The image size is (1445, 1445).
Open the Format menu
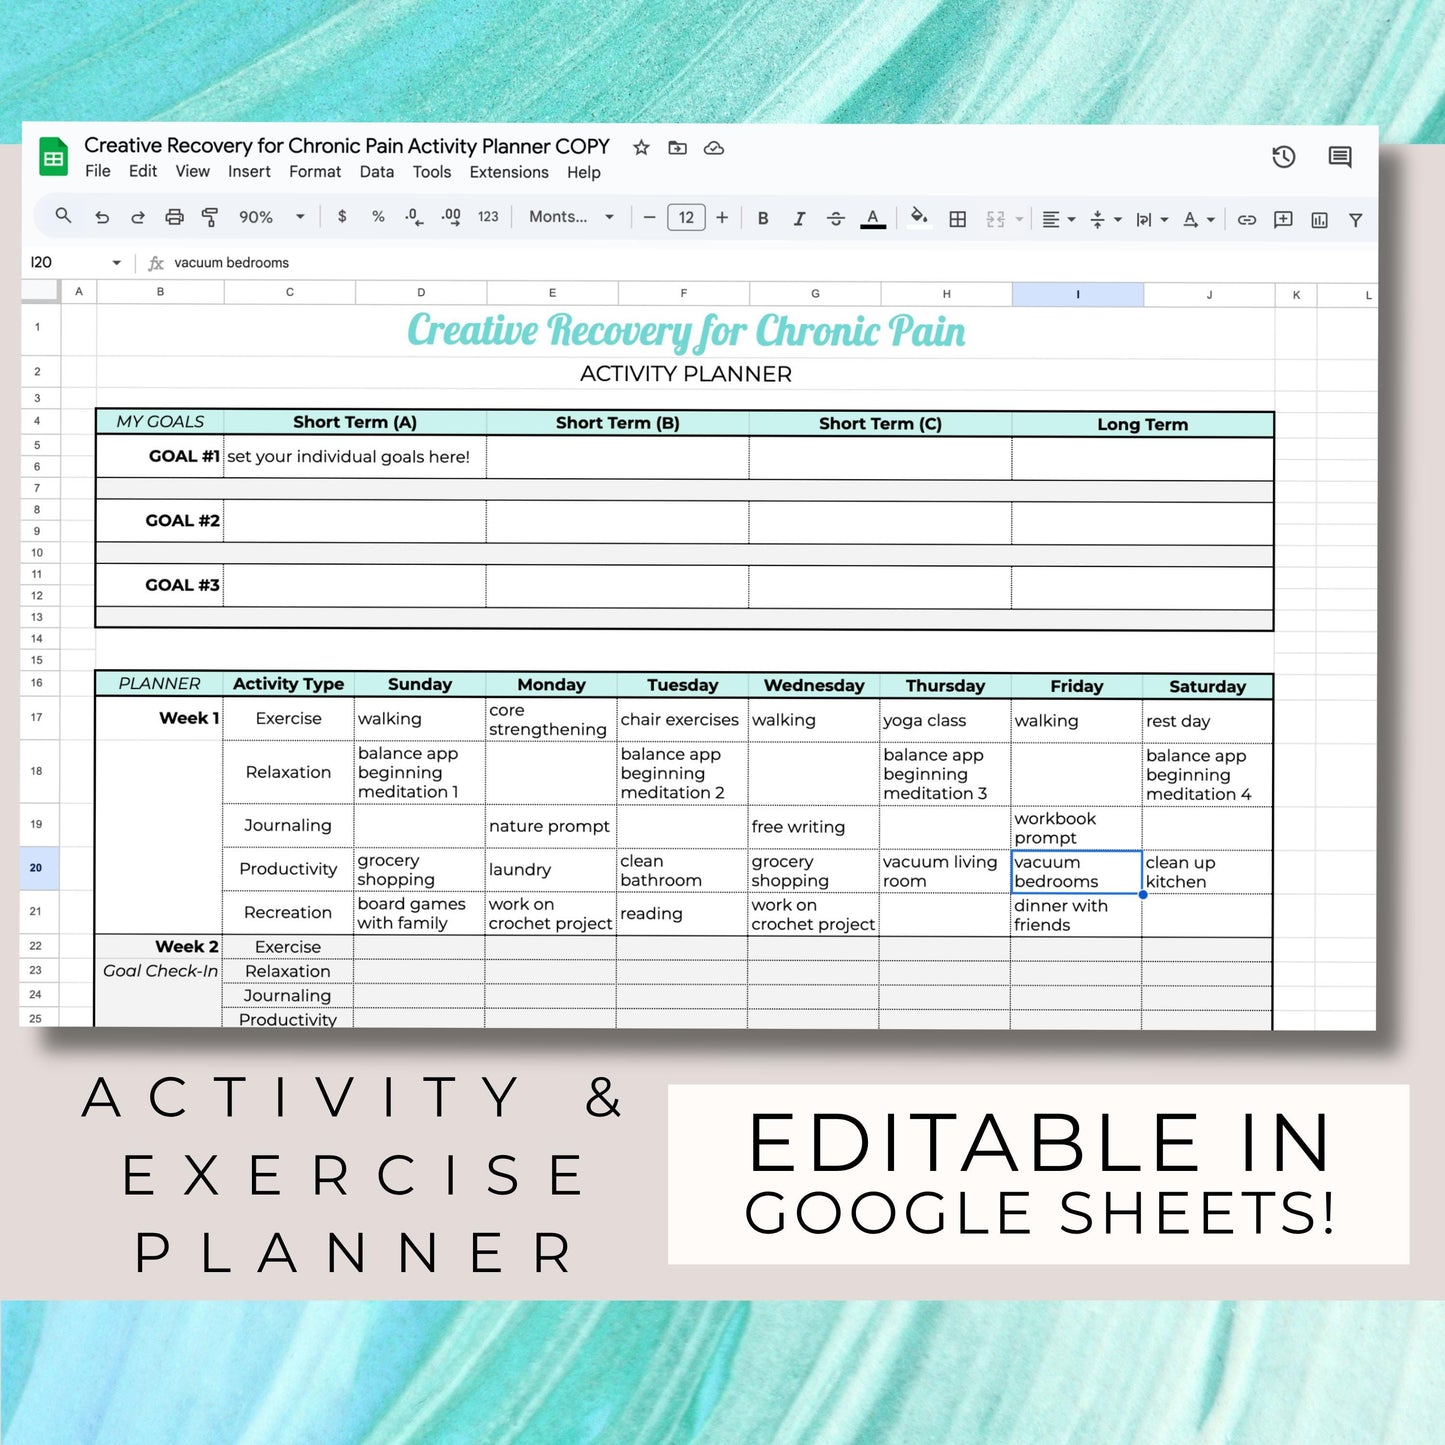click(315, 172)
